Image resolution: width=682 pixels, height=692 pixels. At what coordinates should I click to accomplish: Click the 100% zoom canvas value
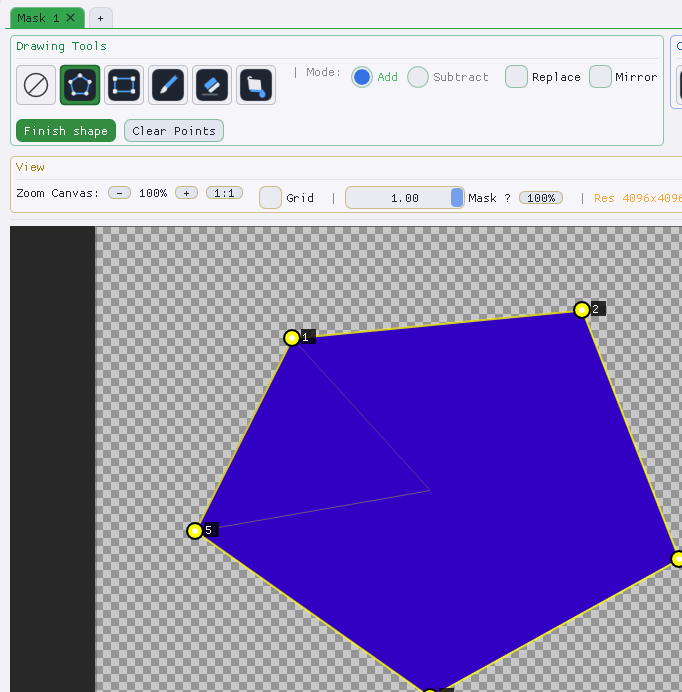(x=153, y=193)
